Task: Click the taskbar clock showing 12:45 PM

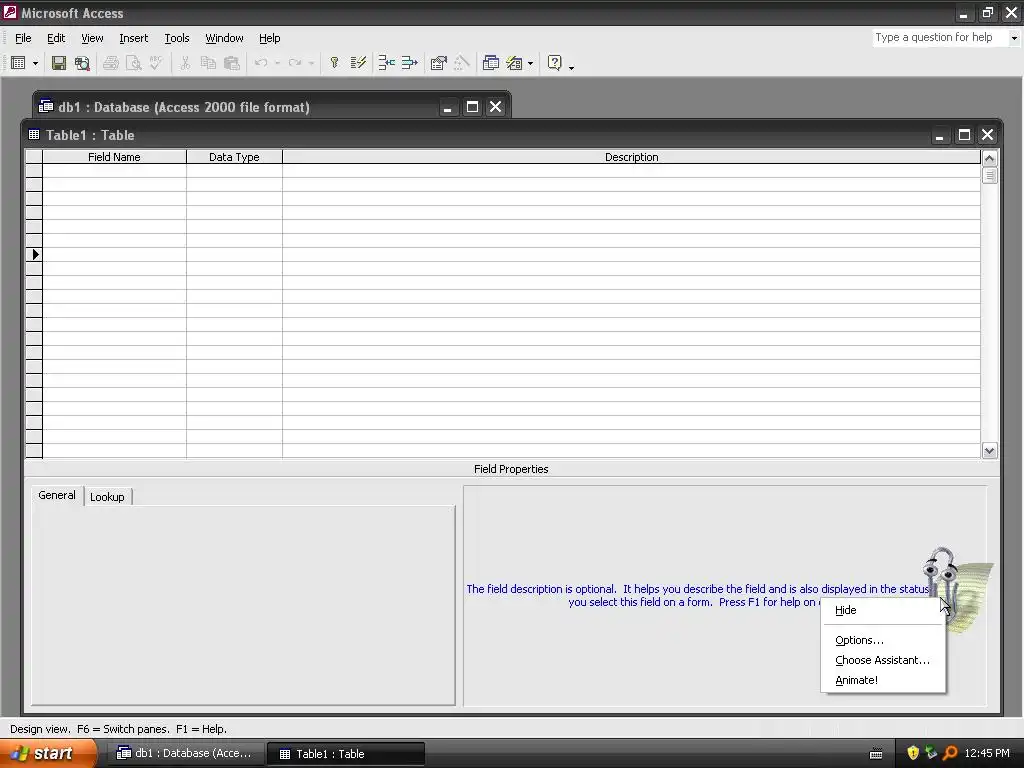Action: coord(987,753)
